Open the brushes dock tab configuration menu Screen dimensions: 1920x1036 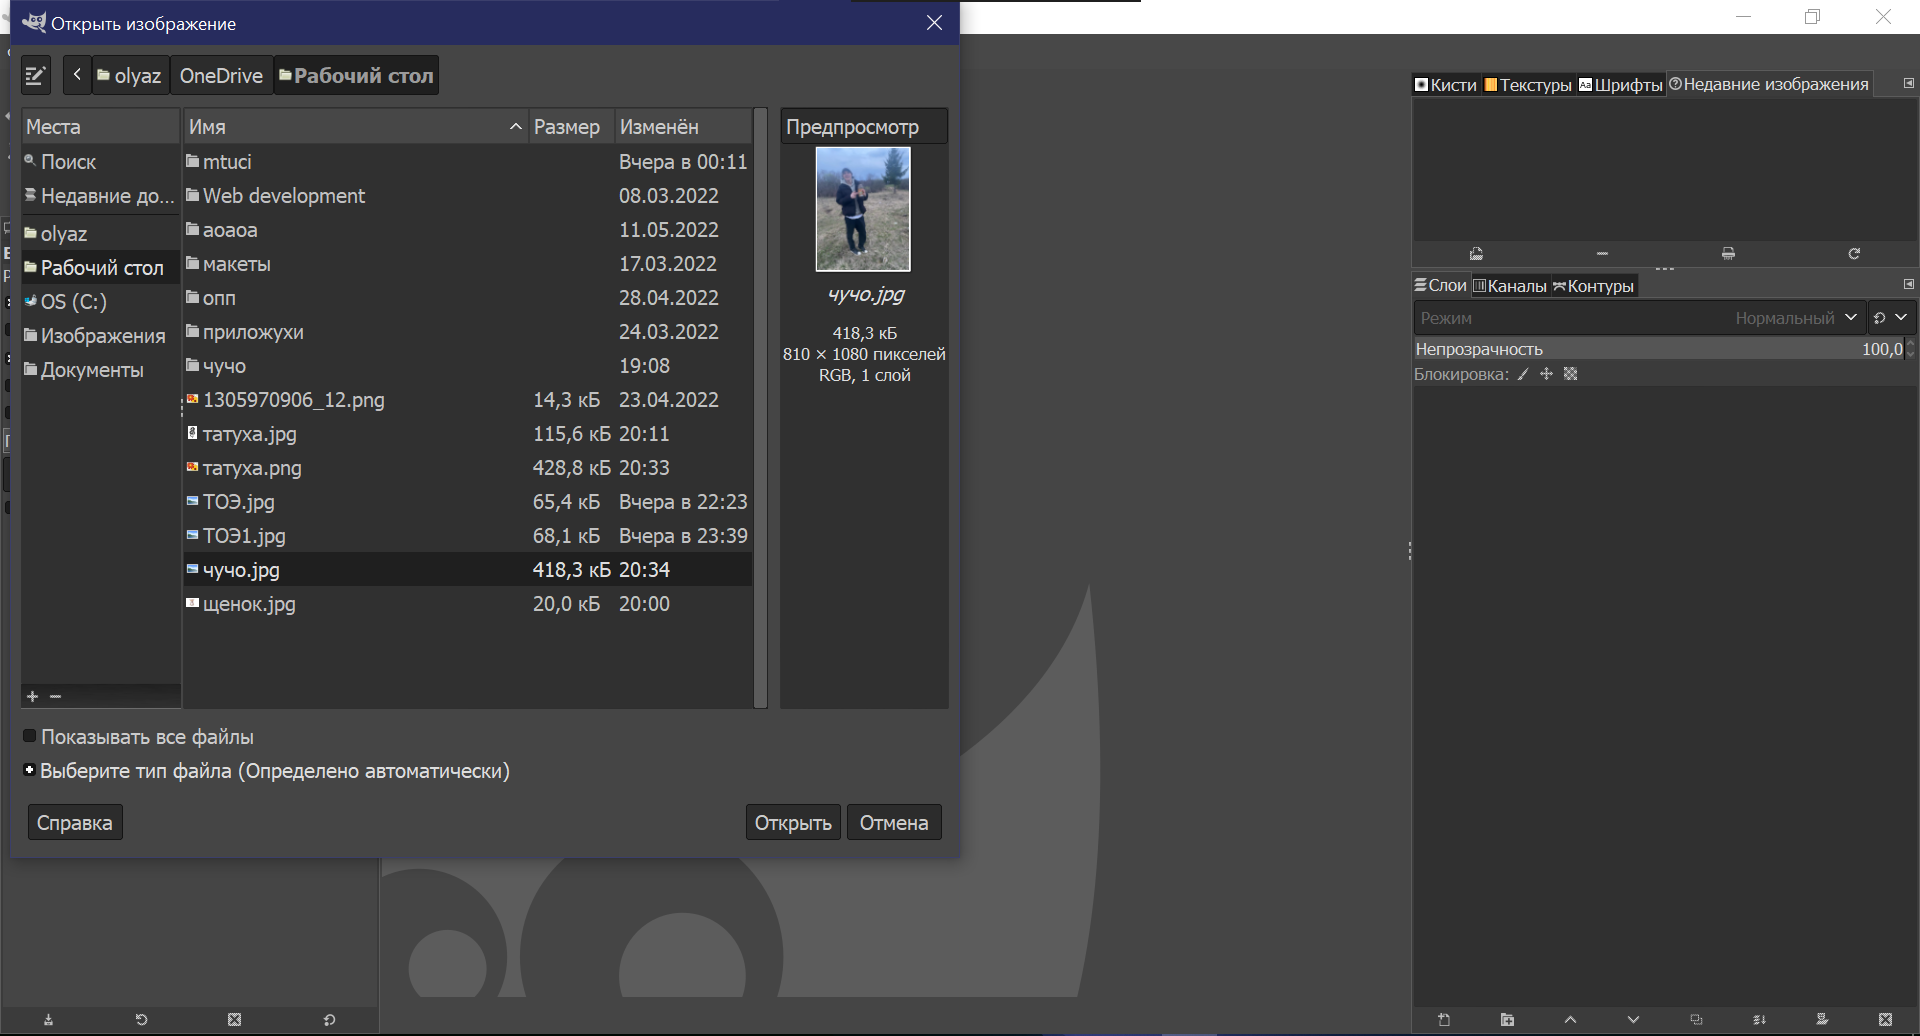[1908, 84]
